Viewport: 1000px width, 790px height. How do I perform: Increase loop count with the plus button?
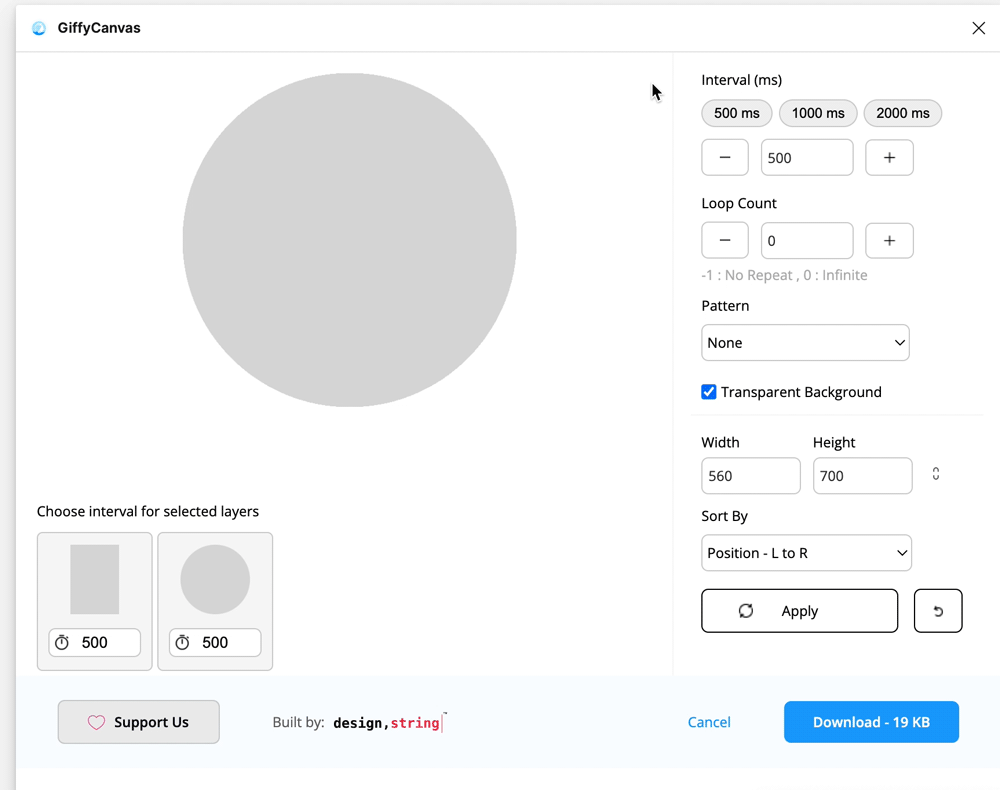(x=889, y=240)
